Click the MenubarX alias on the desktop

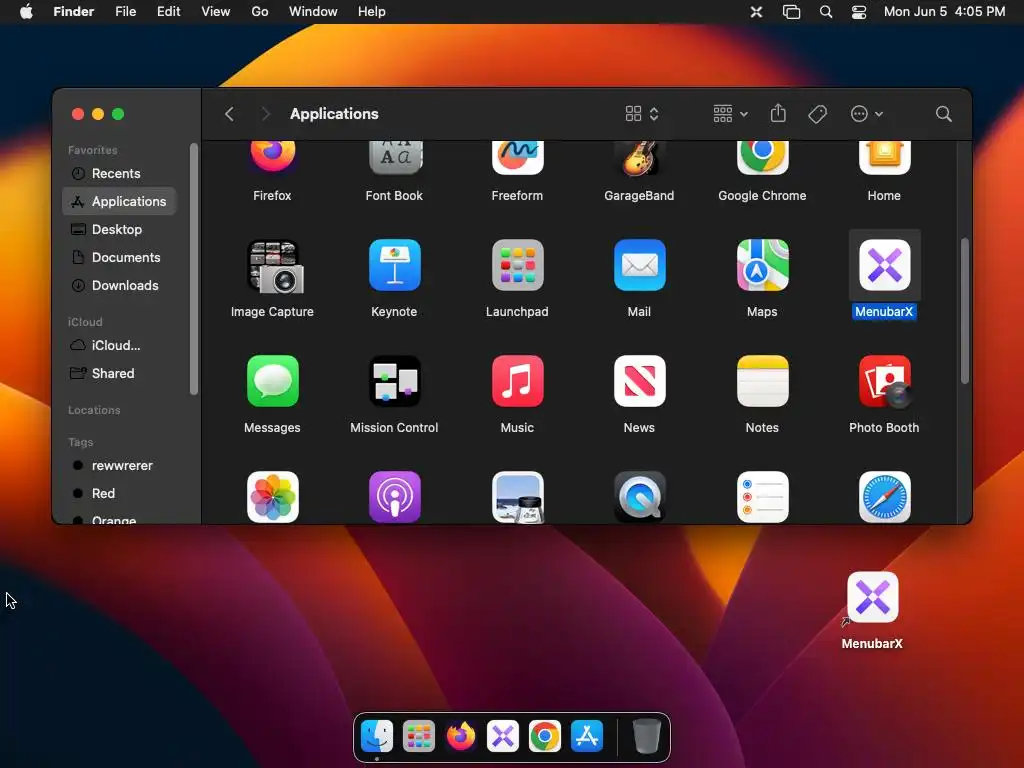(872, 598)
